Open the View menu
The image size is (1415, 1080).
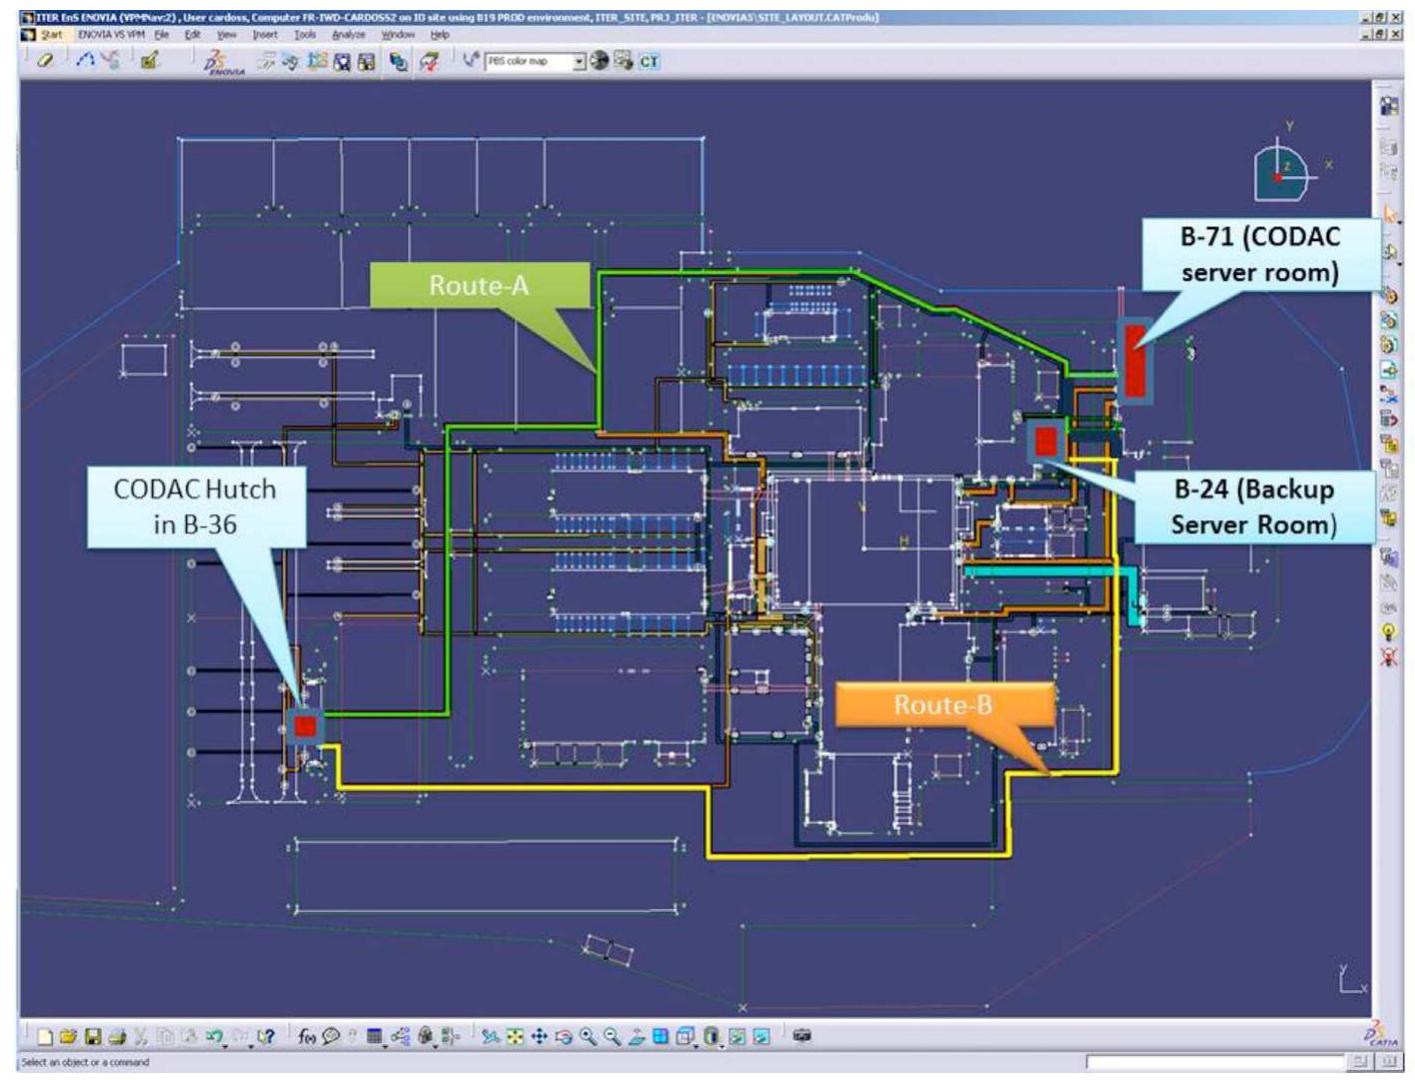point(227,34)
